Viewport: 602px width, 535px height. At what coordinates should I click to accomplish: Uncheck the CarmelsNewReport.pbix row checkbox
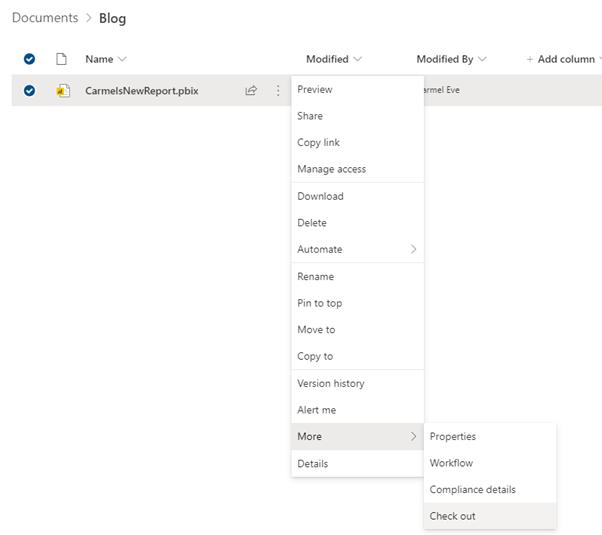pyautogui.click(x=29, y=91)
